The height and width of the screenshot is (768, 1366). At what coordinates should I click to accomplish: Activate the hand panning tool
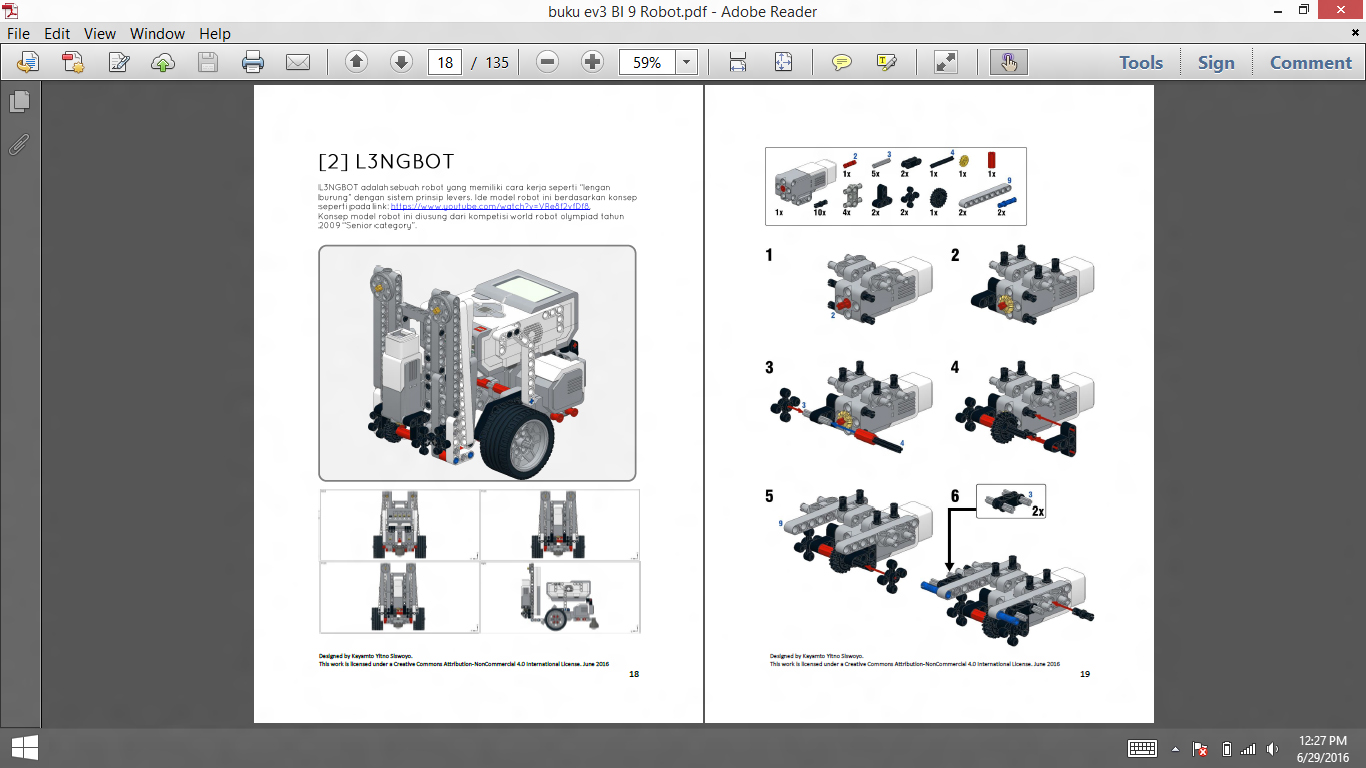[x=1008, y=62]
